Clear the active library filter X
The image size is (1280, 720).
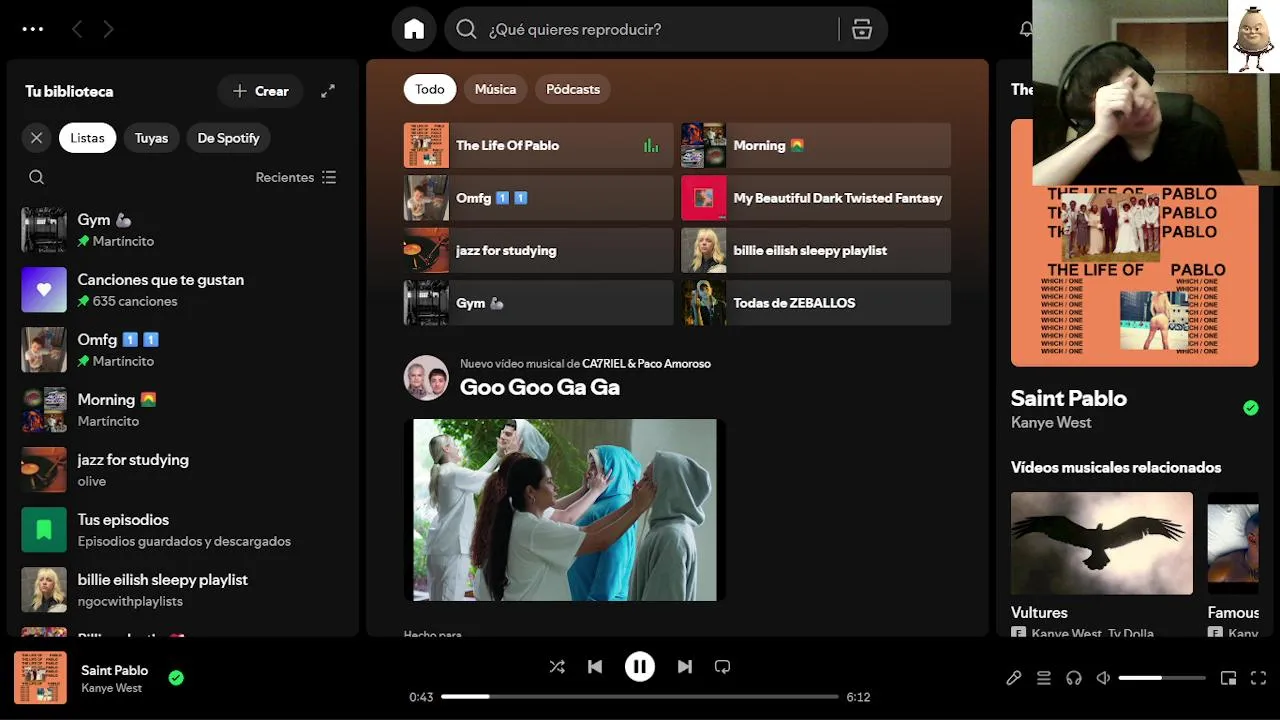37,138
